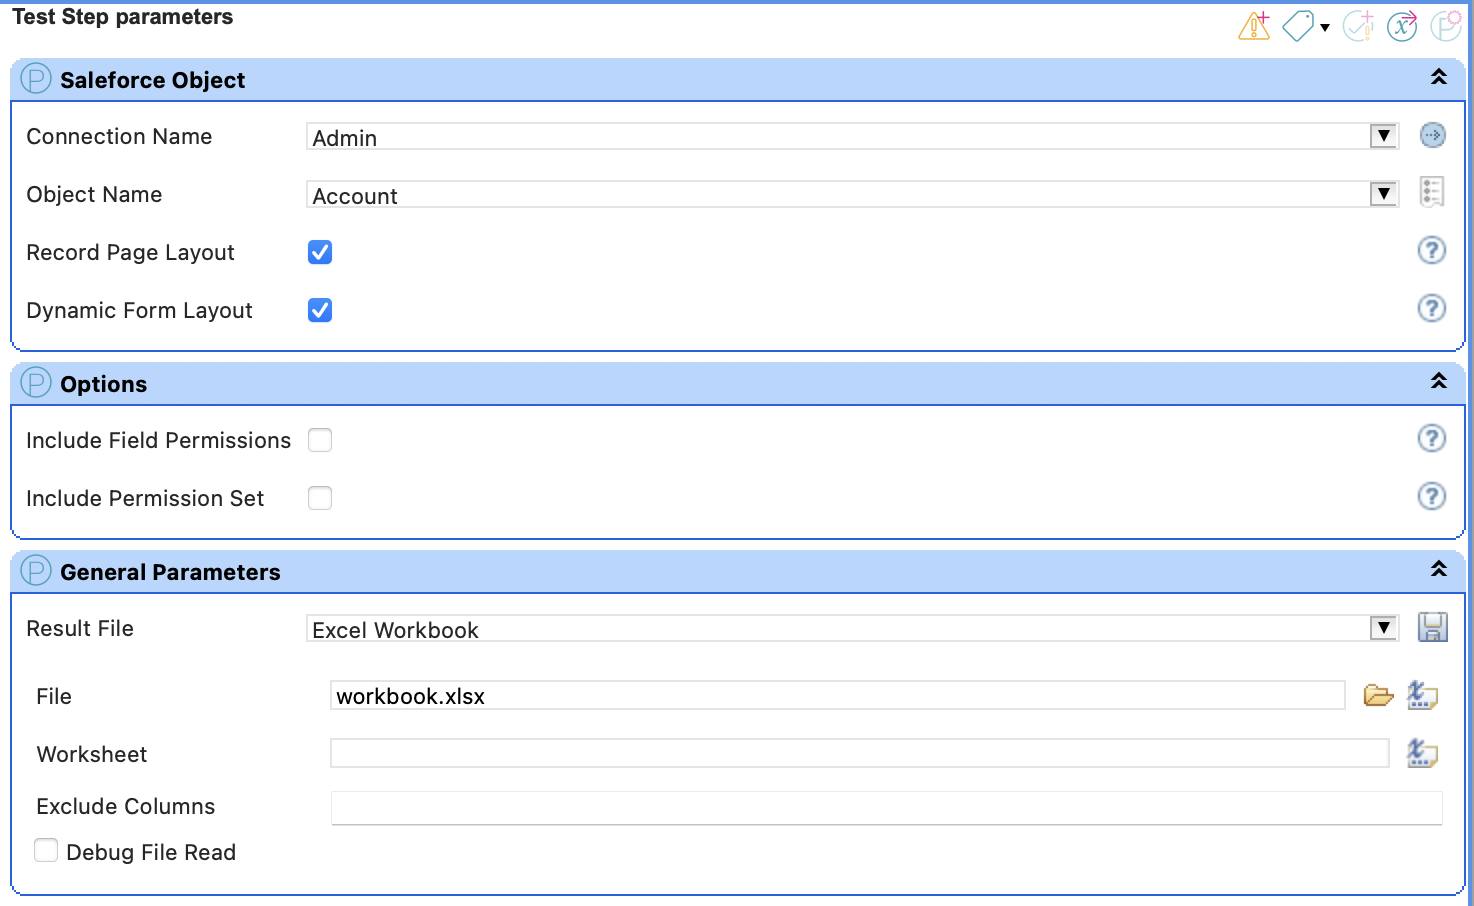The height and width of the screenshot is (906, 1474).
Task: Click the test connection icon beside Connection Name
Action: coord(1432,135)
